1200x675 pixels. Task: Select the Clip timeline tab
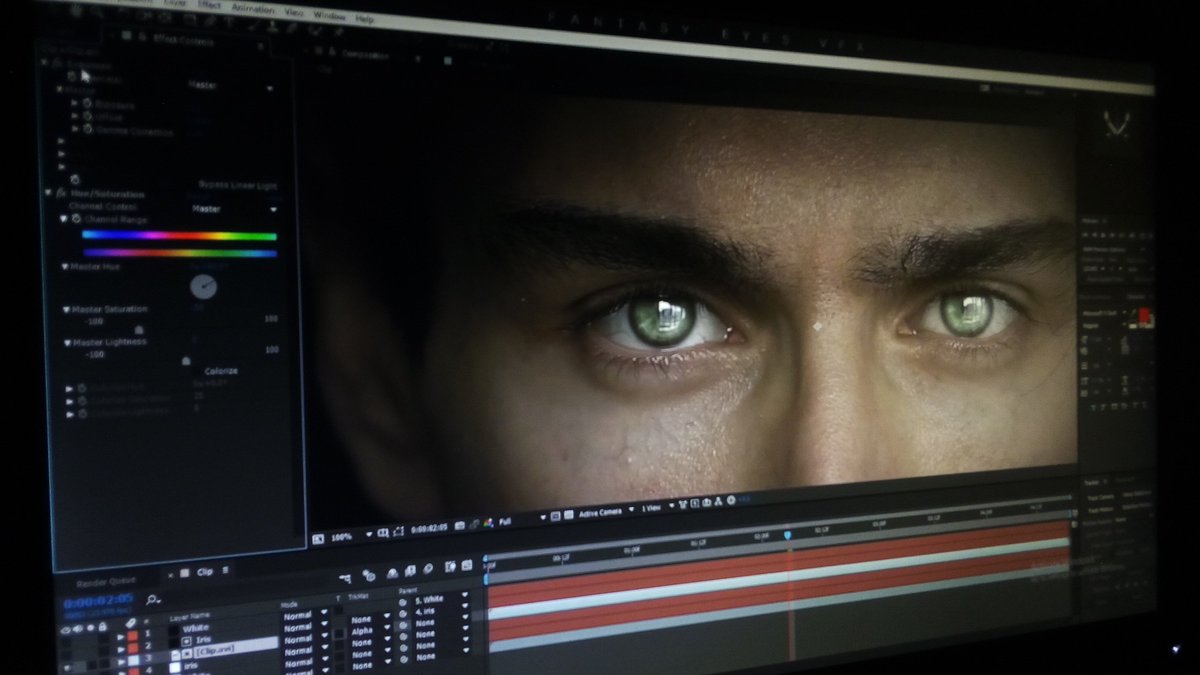tap(205, 572)
